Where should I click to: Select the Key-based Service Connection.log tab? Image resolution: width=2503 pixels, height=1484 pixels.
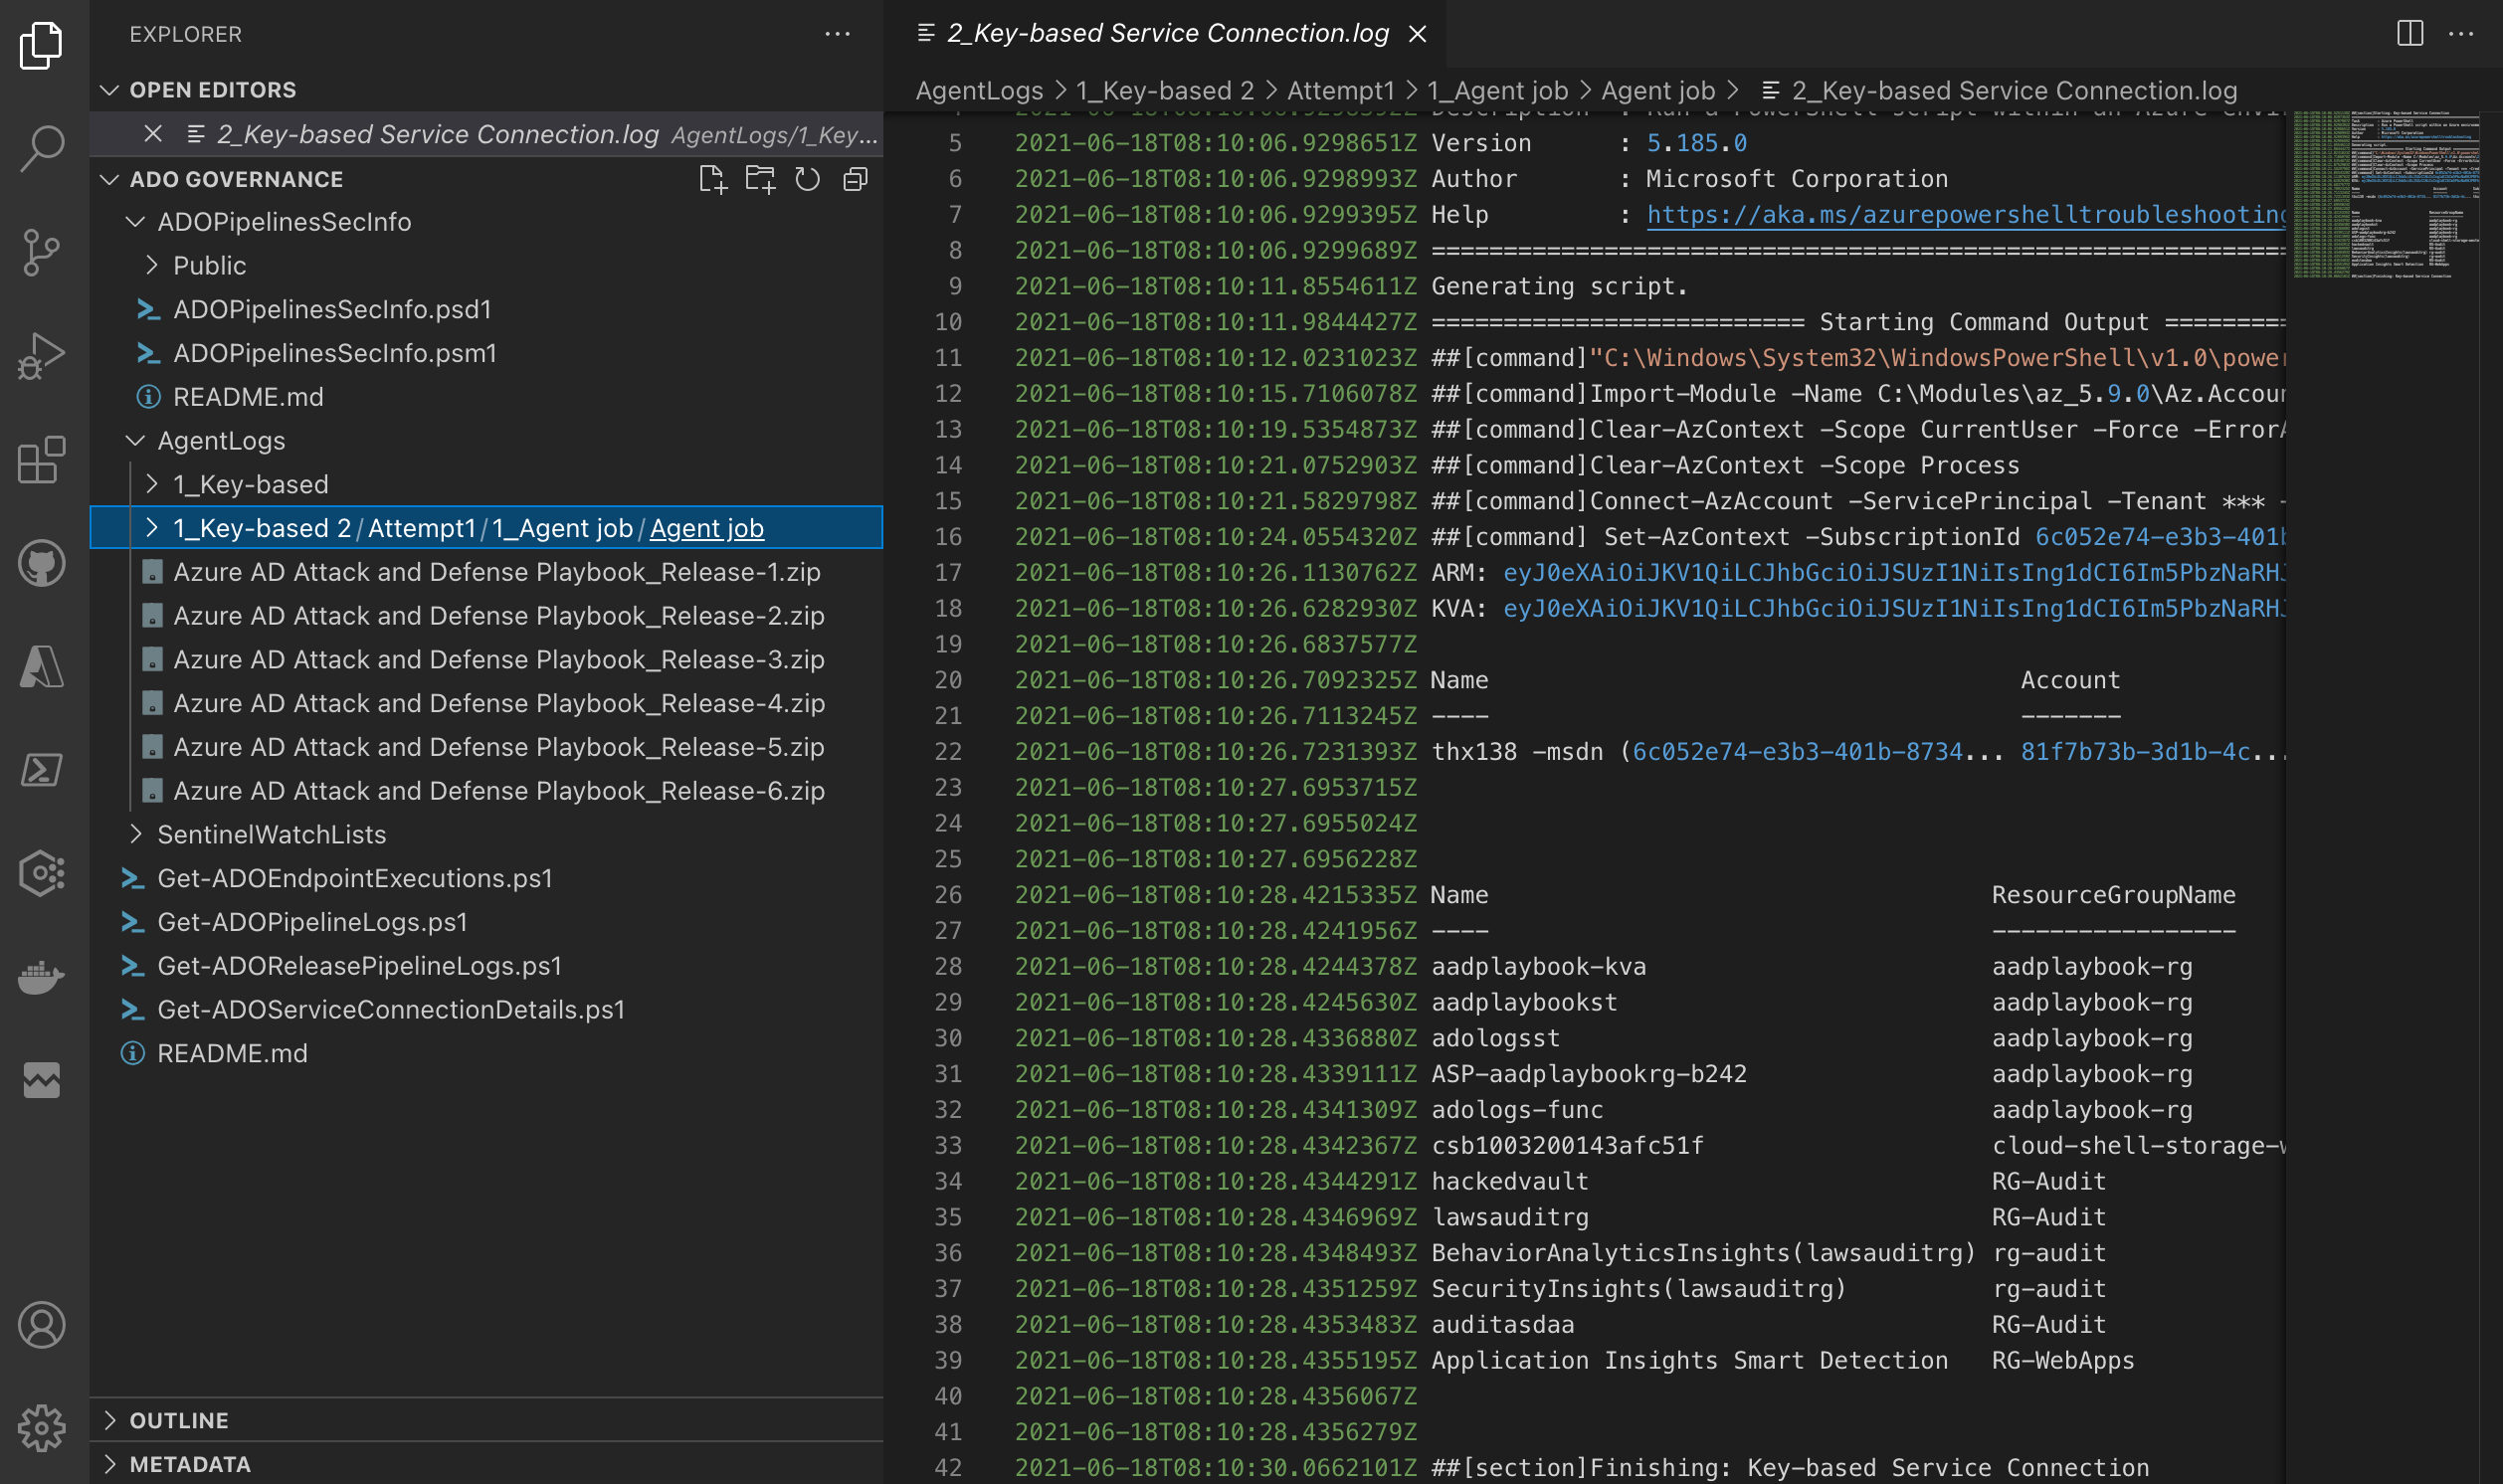tap(1166, 33)
